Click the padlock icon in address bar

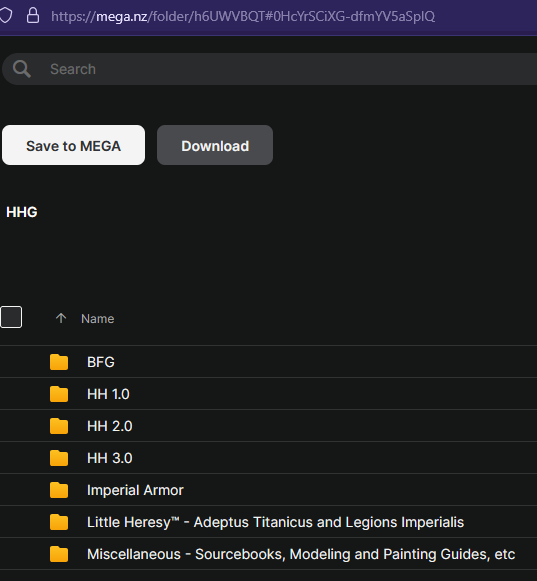tap(33, 16)
